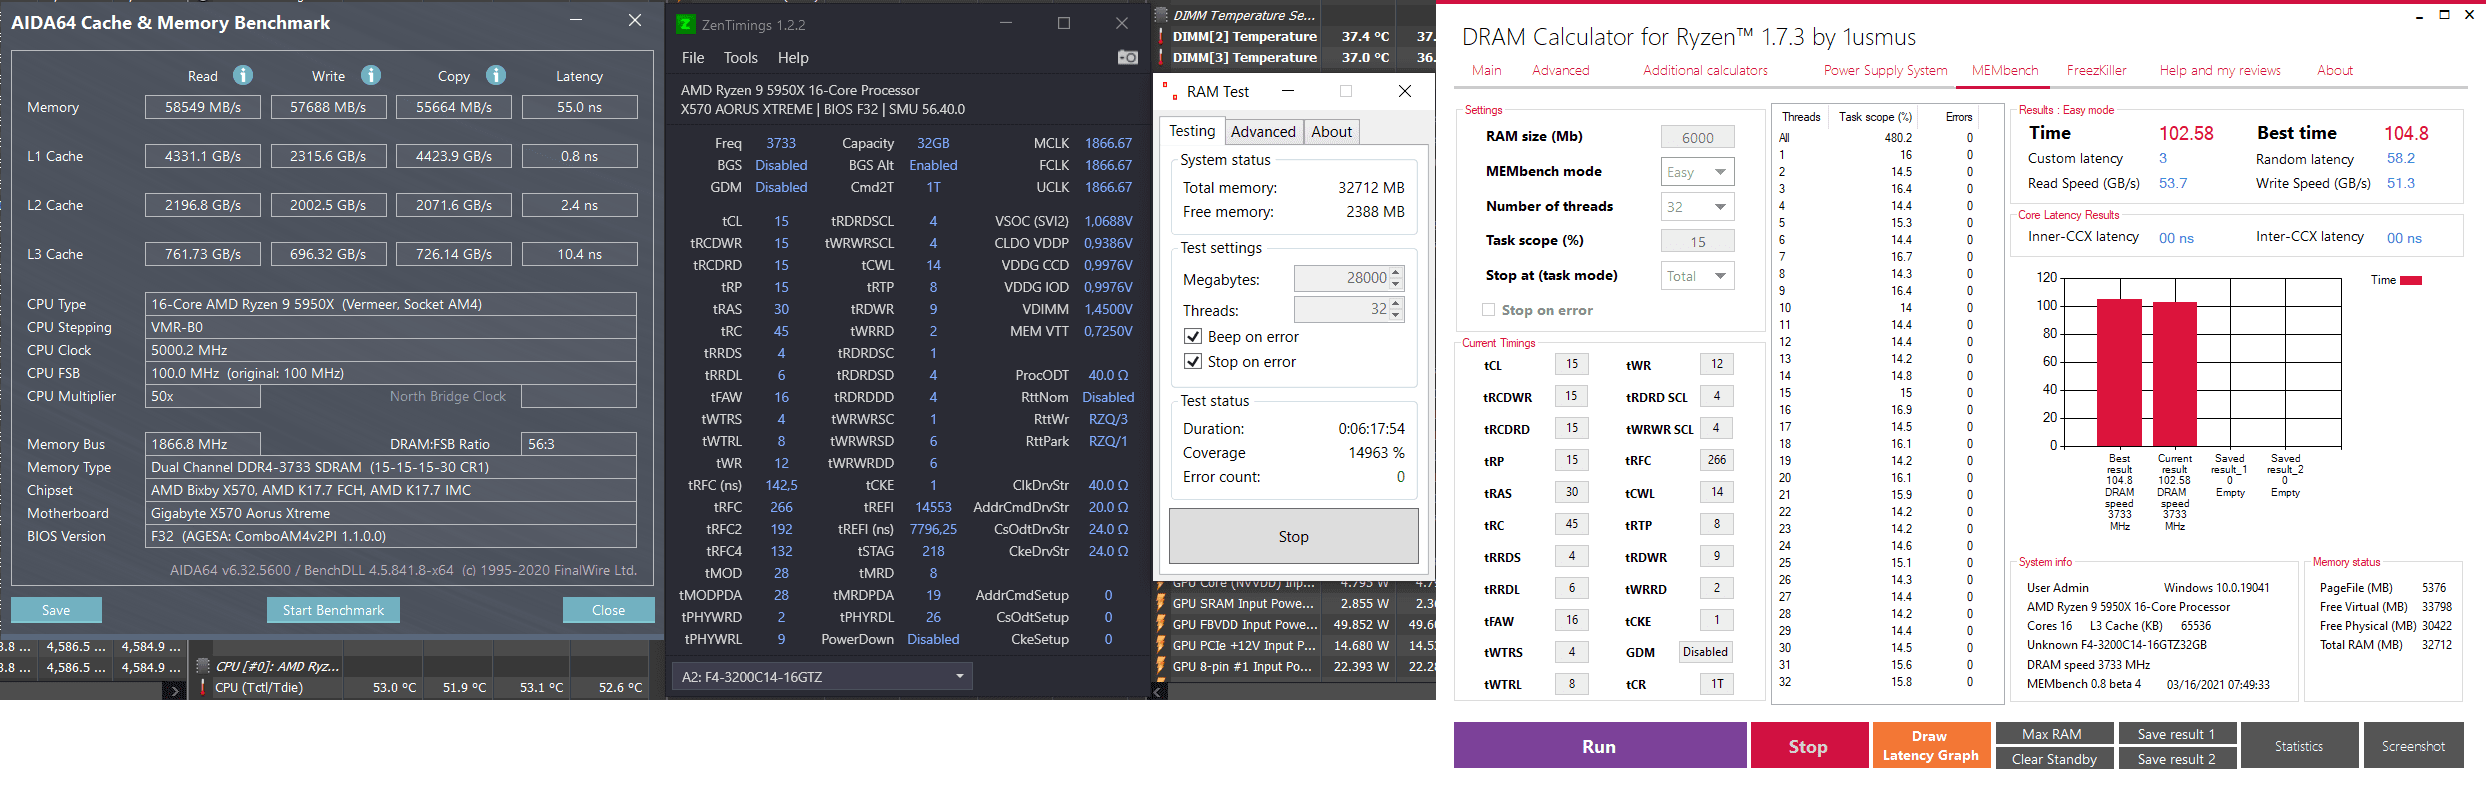
Task: Click the RAM size (Mb) input field
Action: point(1697,138)
